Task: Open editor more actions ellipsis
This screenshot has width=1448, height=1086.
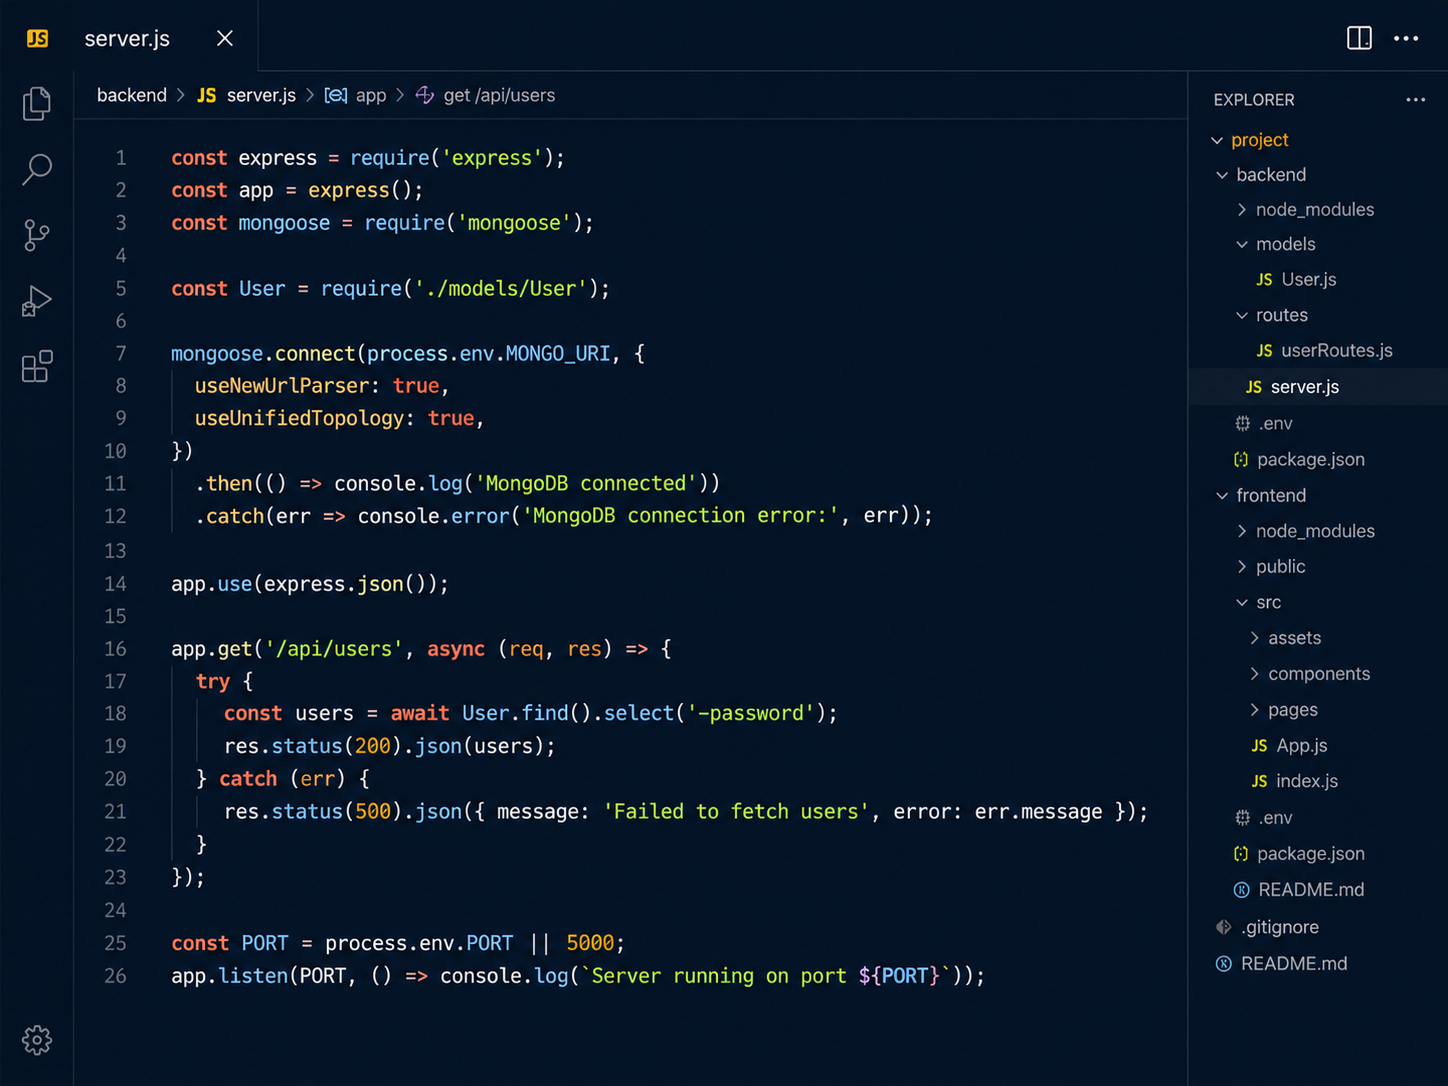Action: [1406, 38]
